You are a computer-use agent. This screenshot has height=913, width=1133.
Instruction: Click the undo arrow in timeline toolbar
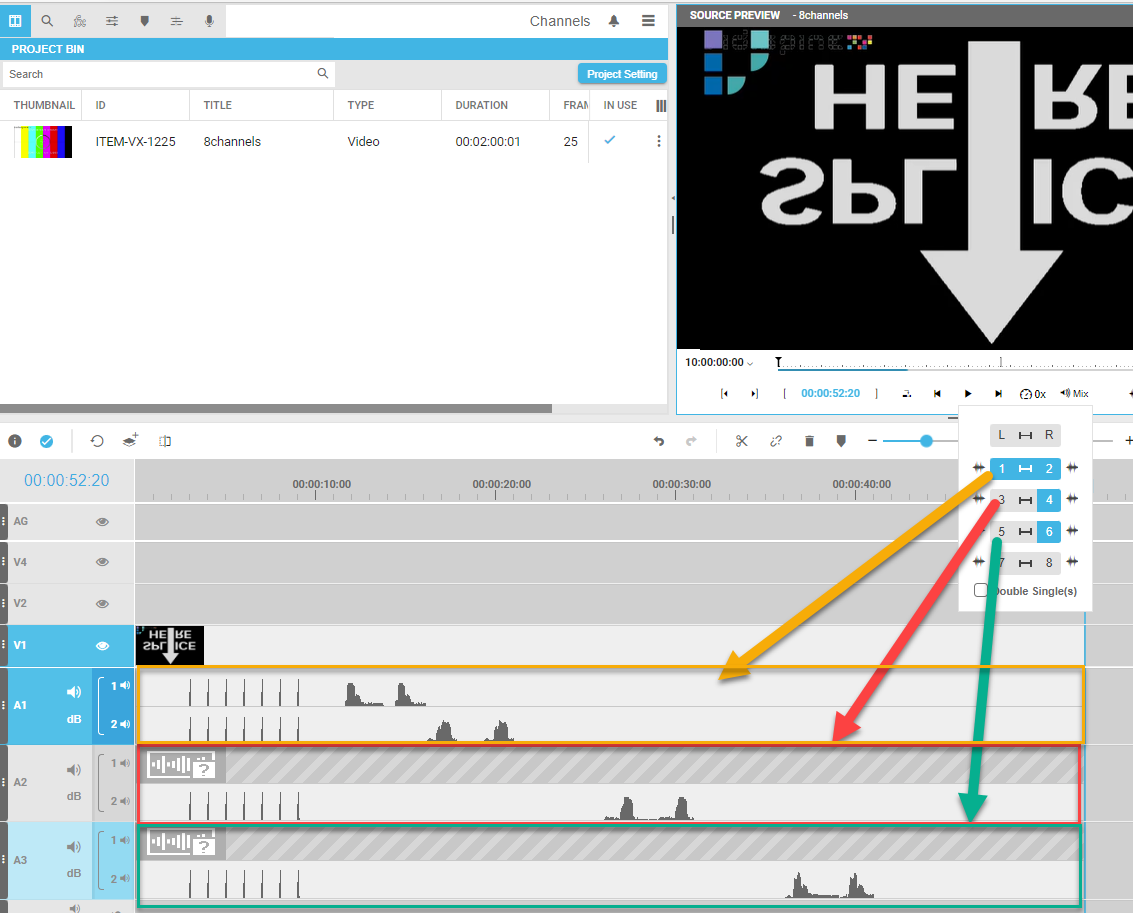tap(658, 441)
